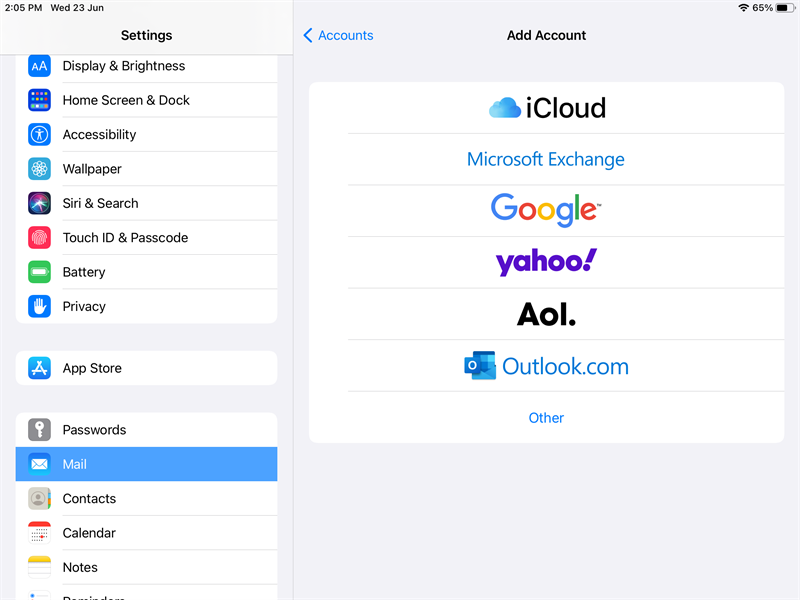Go back to Accounts

(338, 35)
